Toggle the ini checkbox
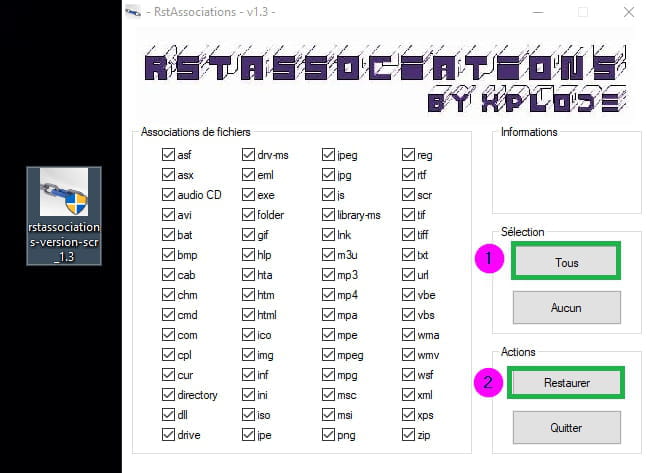The image size is (651, 473). (248, 395)
